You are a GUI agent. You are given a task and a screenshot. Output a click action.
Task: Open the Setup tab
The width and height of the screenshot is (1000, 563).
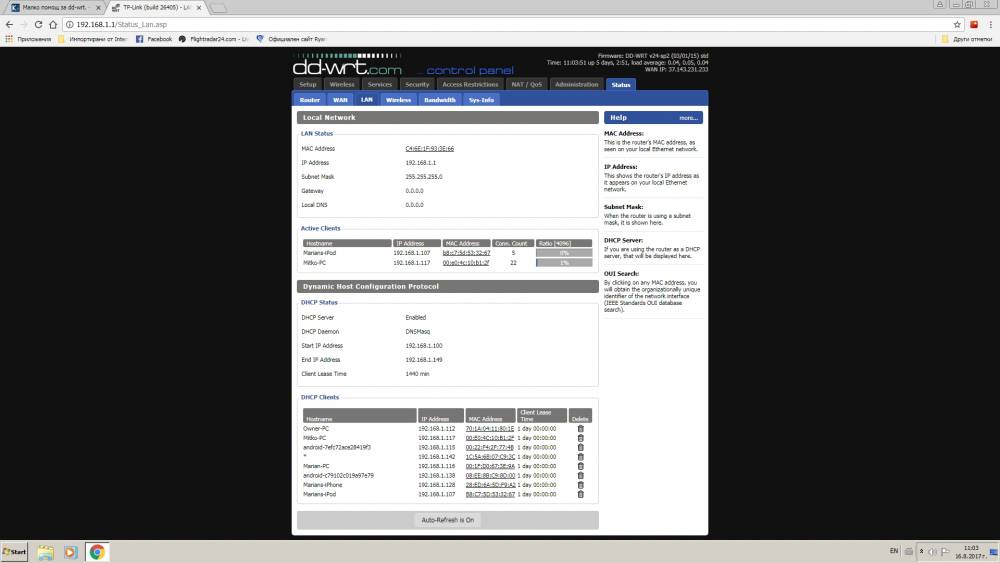coord(307,84)
